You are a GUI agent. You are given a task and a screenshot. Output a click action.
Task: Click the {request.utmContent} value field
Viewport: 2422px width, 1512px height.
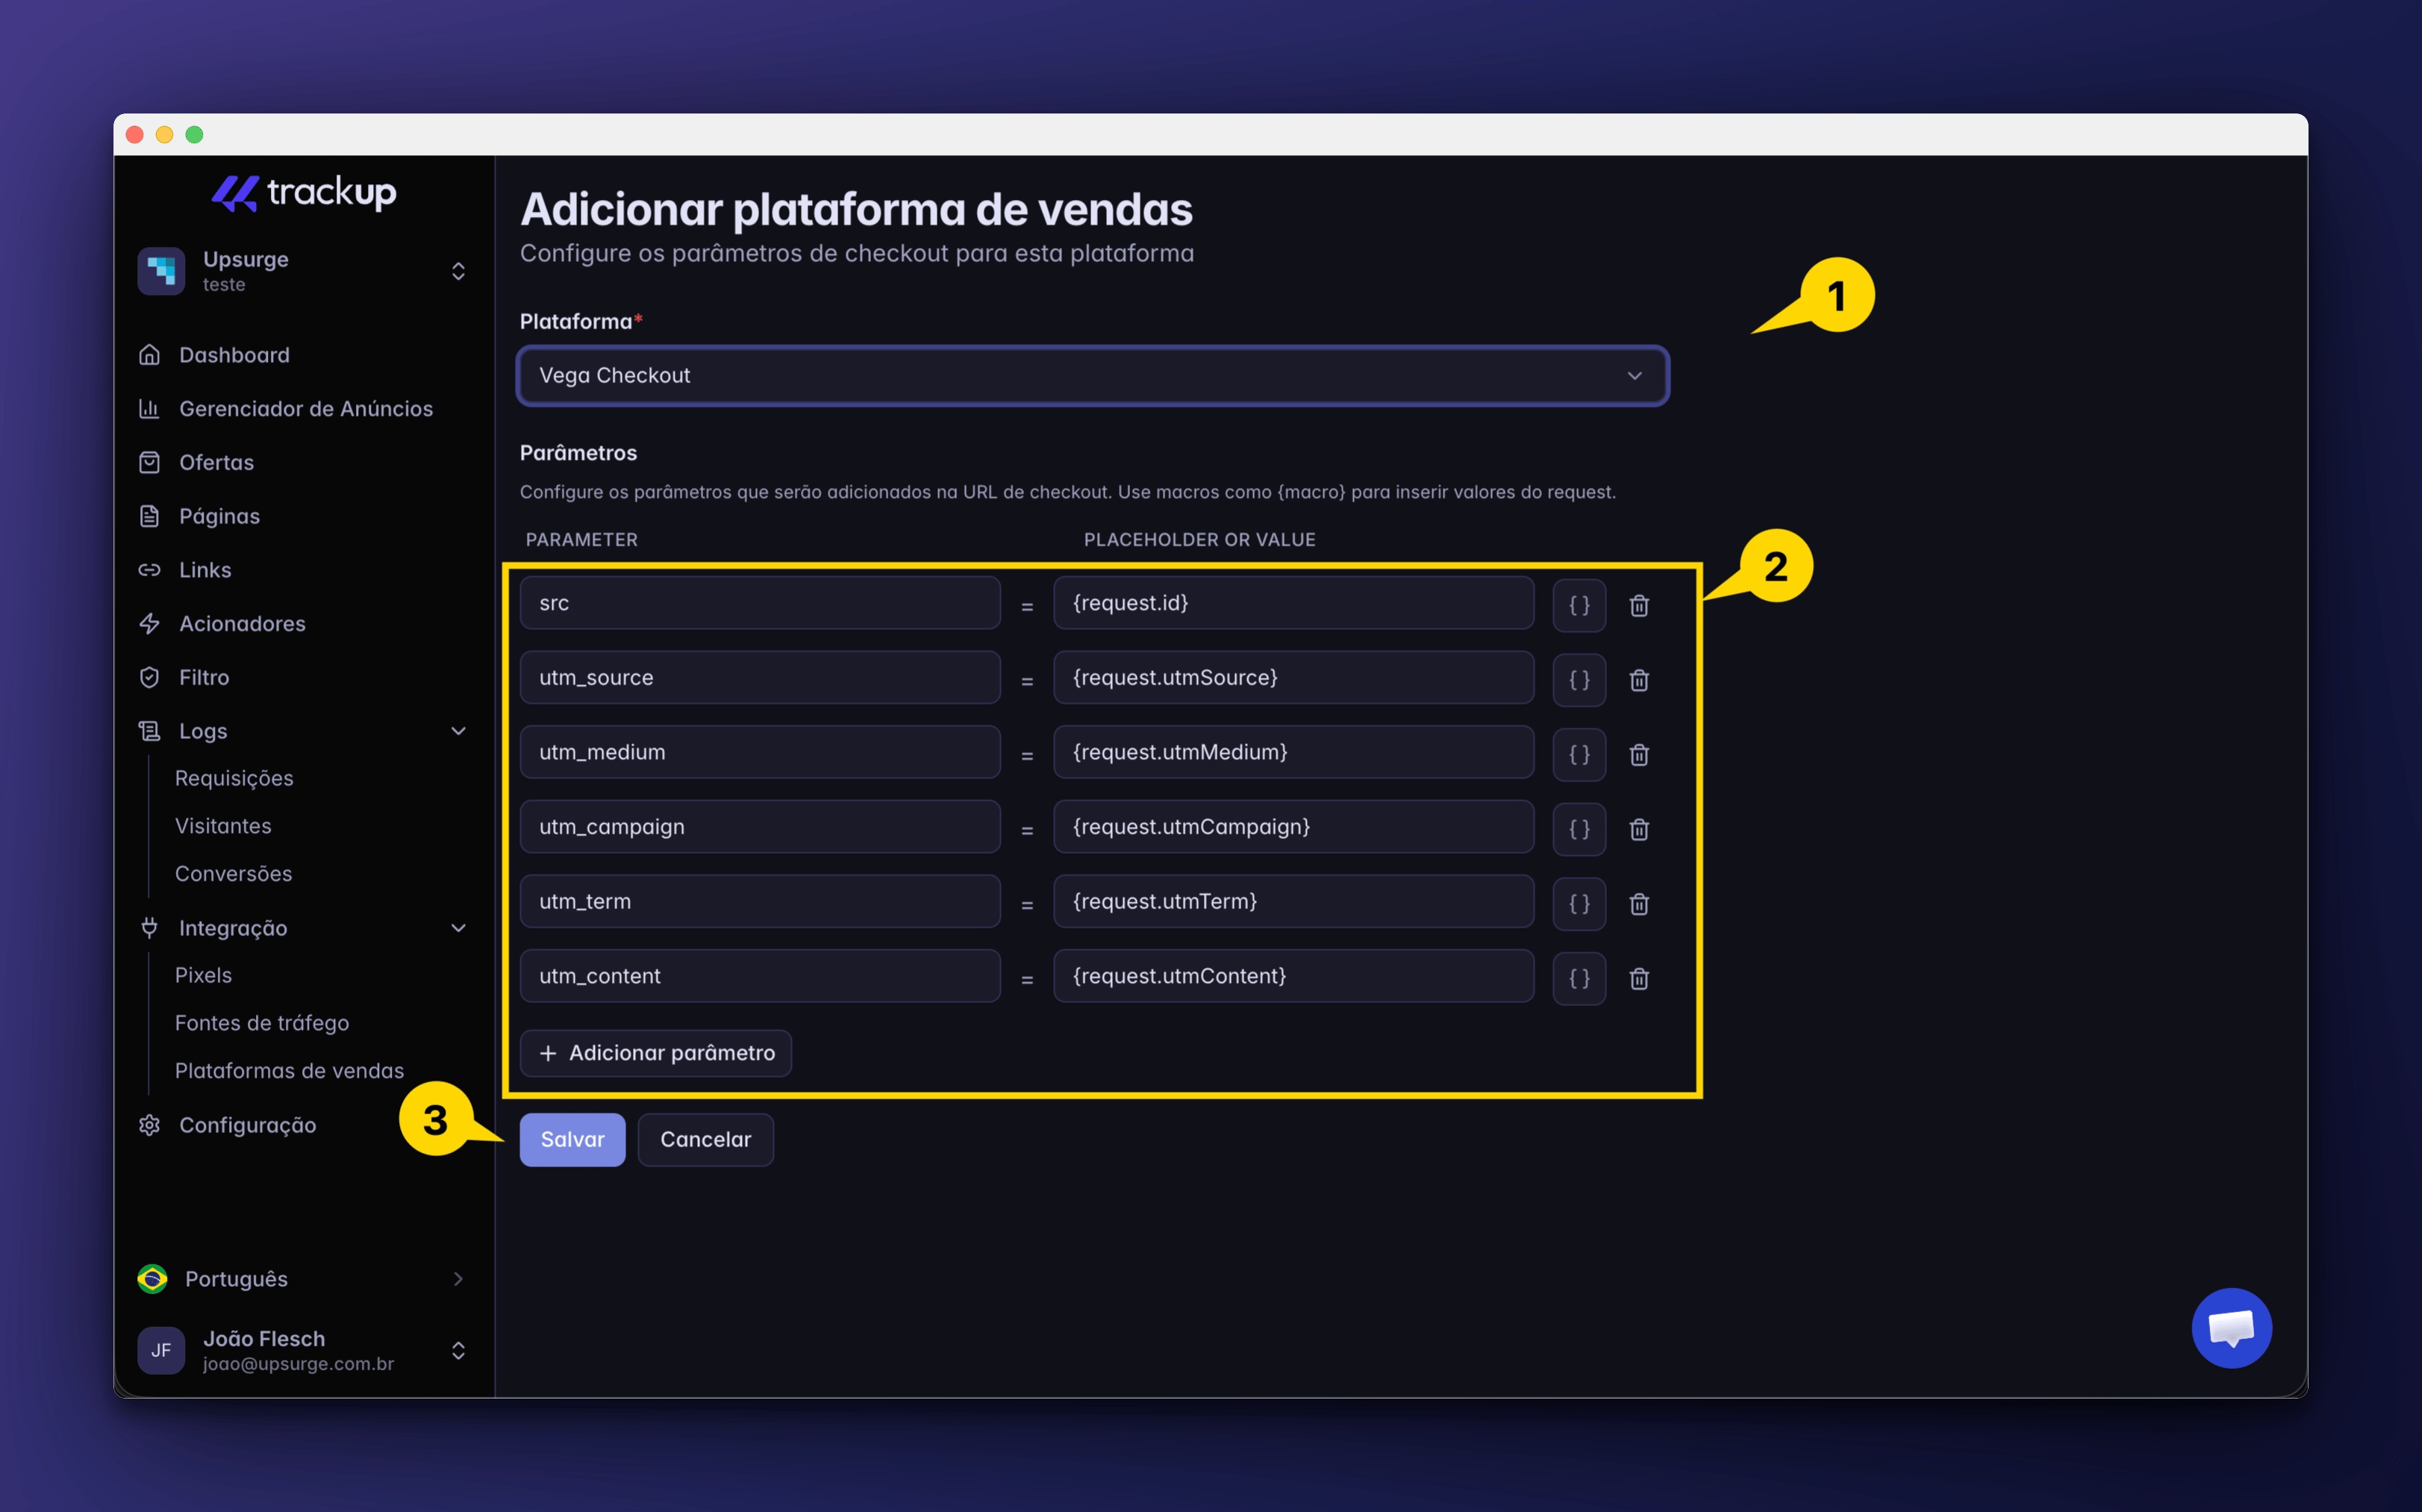[x=1293, y=976]
